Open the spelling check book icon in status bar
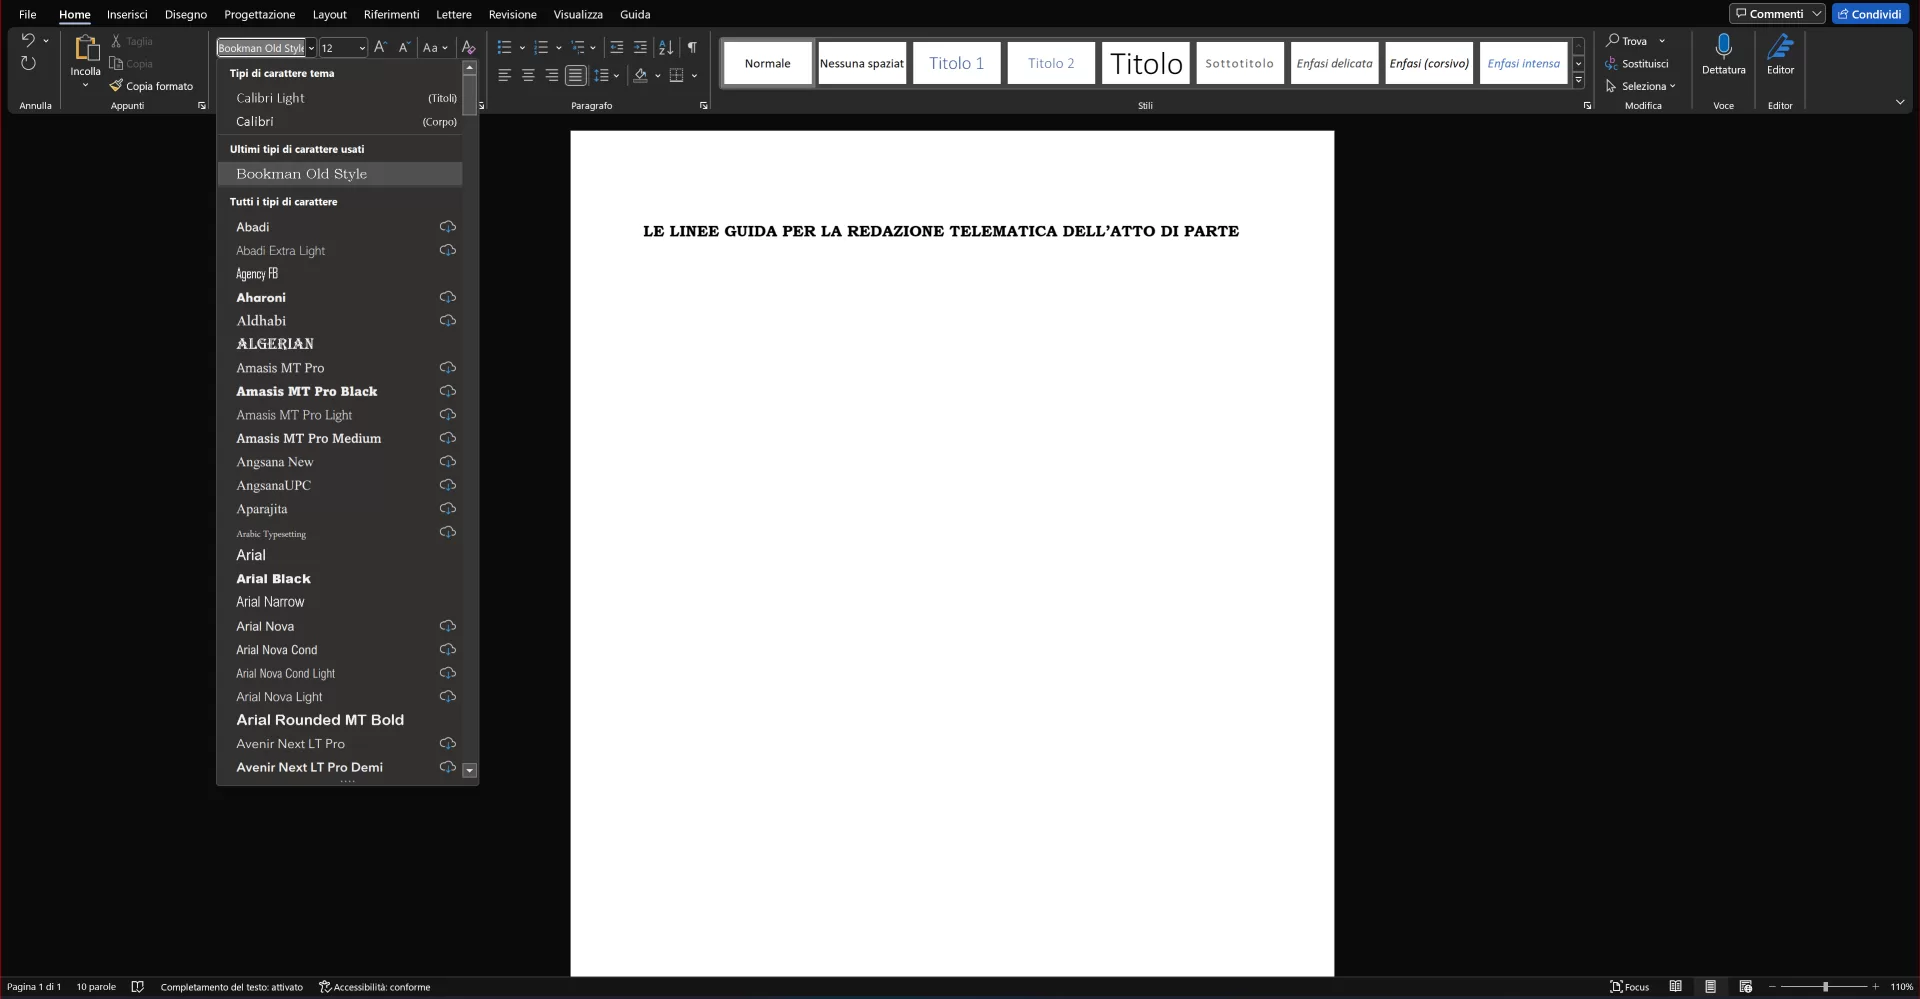1920x999 pixels. [x=138, y=987]
